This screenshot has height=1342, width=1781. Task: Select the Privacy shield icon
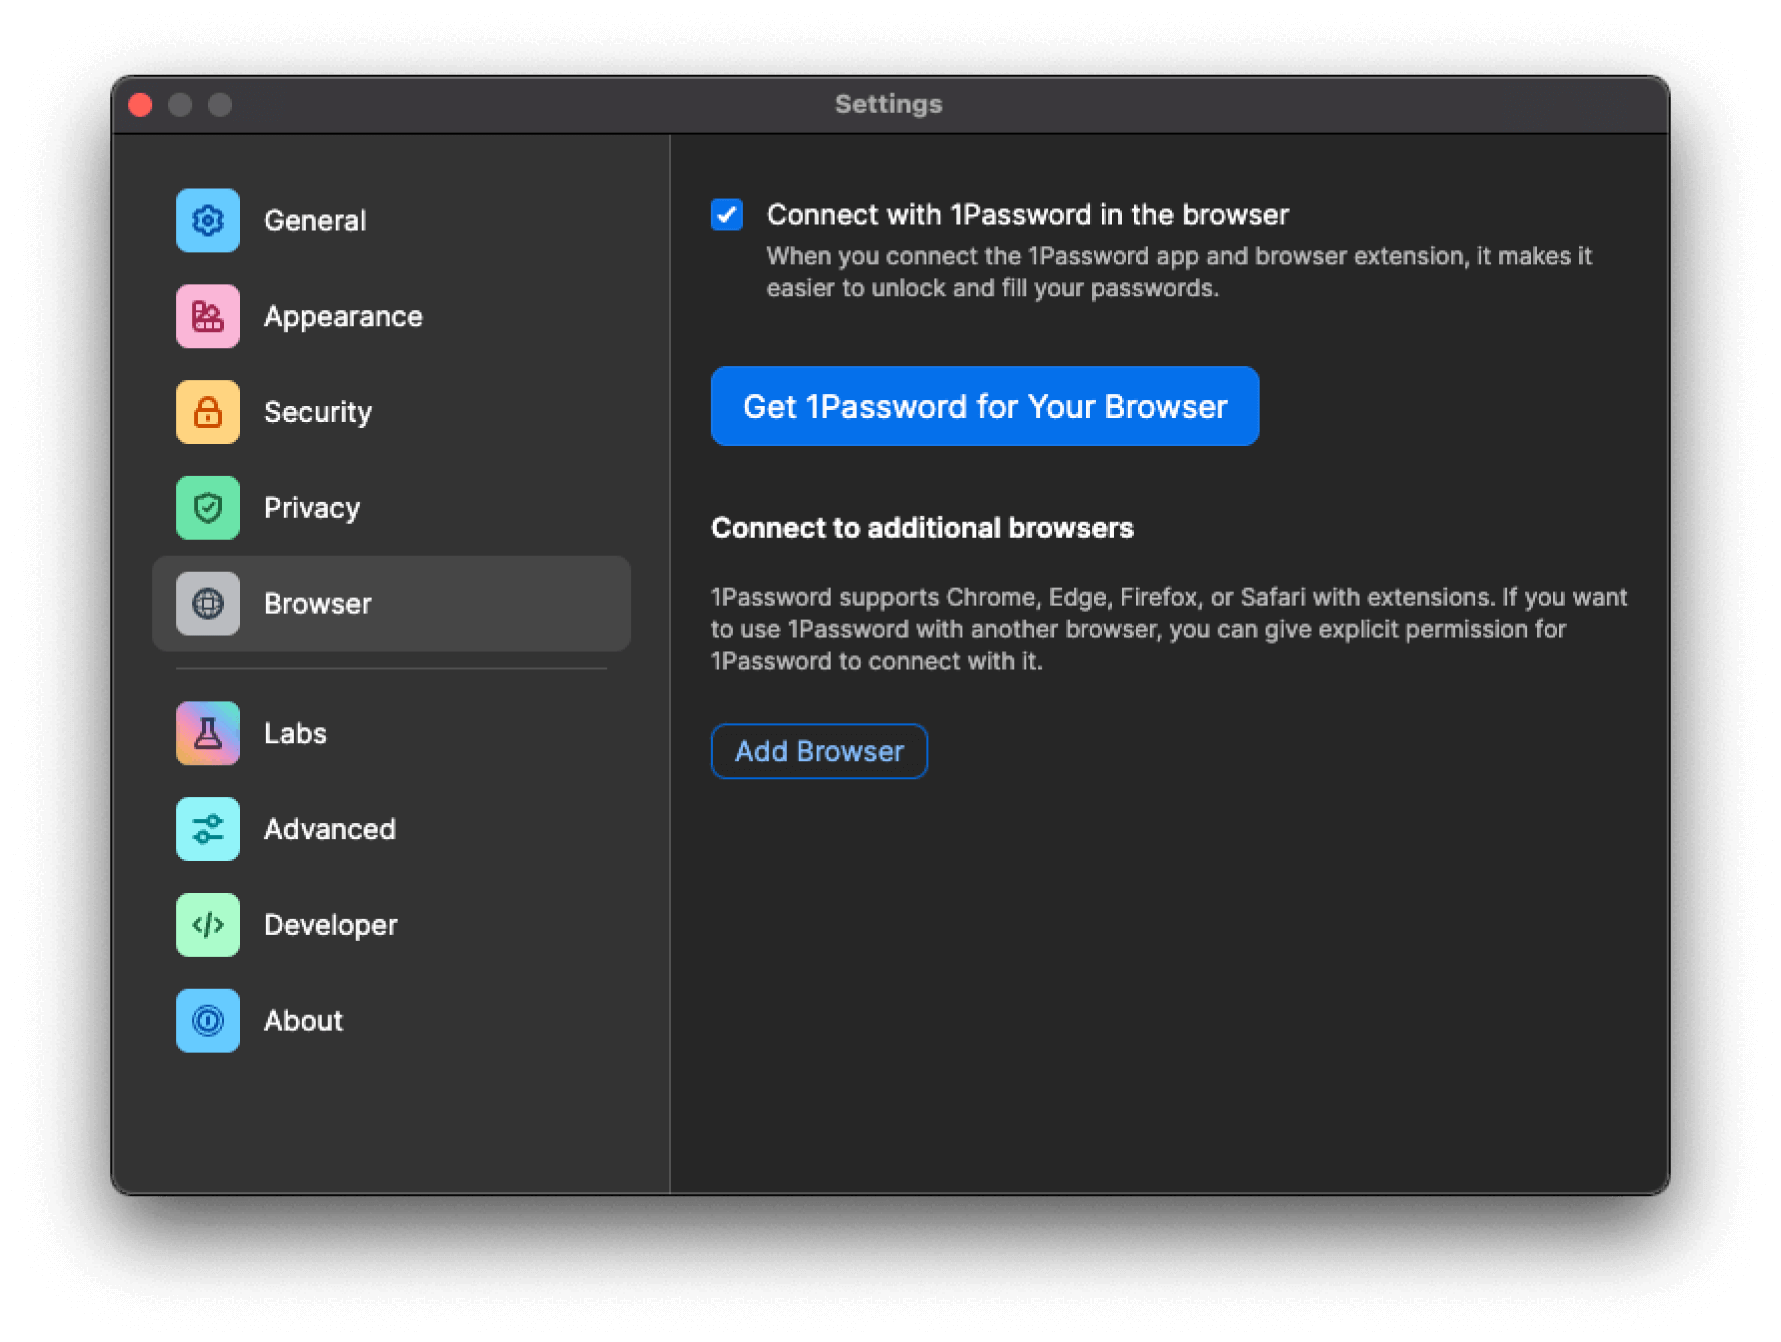207,508
